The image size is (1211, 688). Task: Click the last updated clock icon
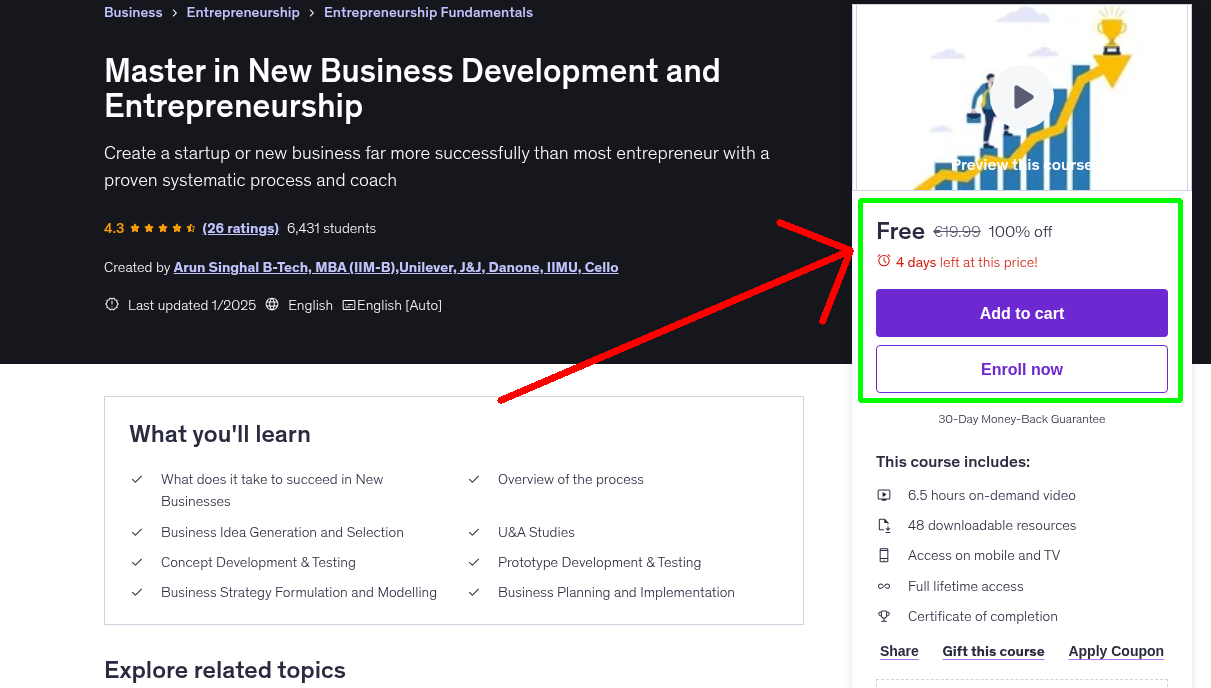[x=111, y=304]
